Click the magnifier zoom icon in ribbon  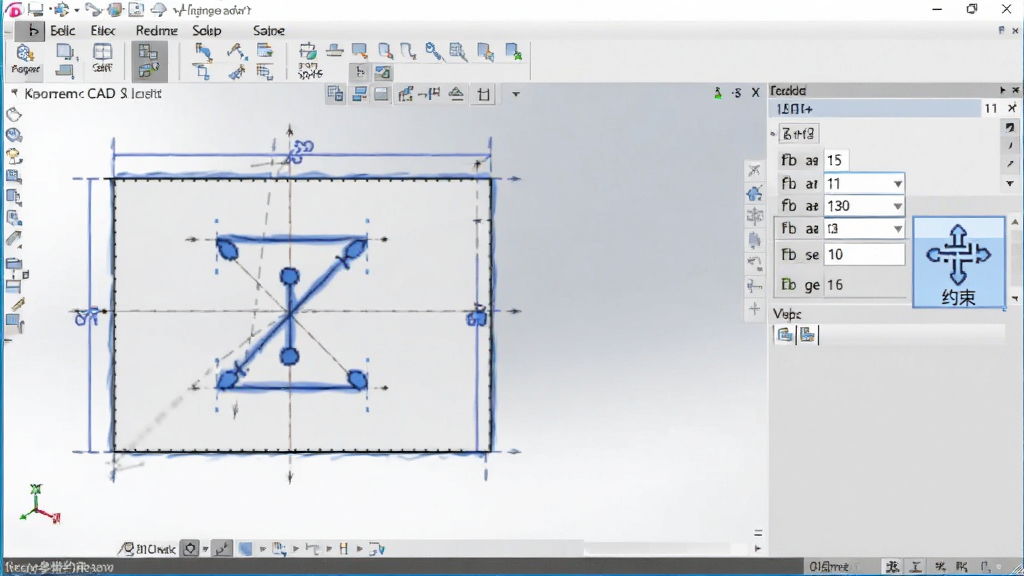[433, 52]
